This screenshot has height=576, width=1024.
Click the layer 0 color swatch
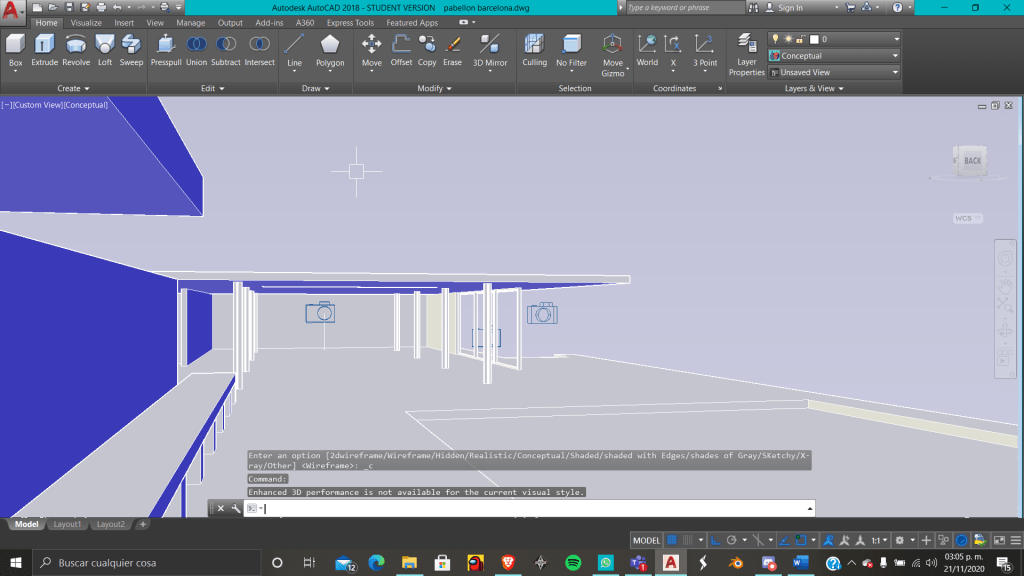click(x=813, y=39)
